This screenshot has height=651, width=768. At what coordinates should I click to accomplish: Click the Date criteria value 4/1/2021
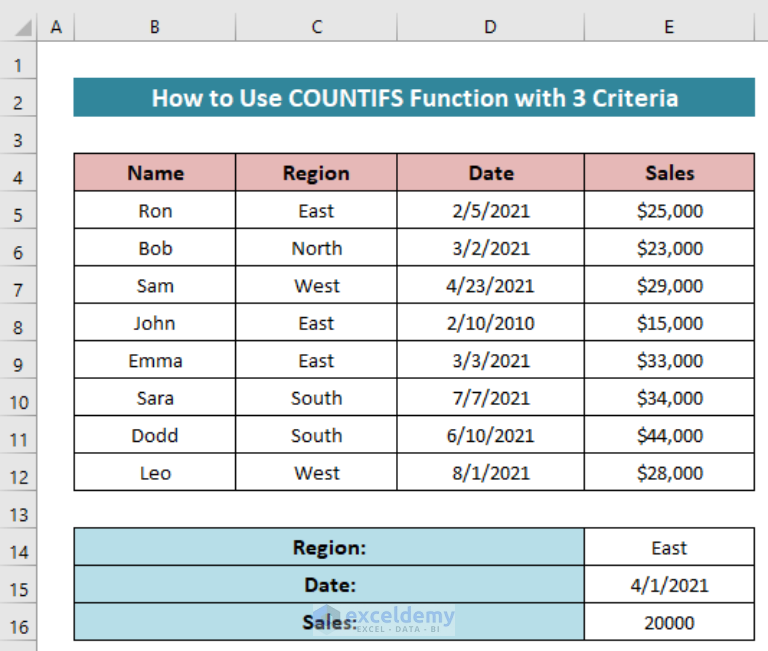tap(669, 585)
